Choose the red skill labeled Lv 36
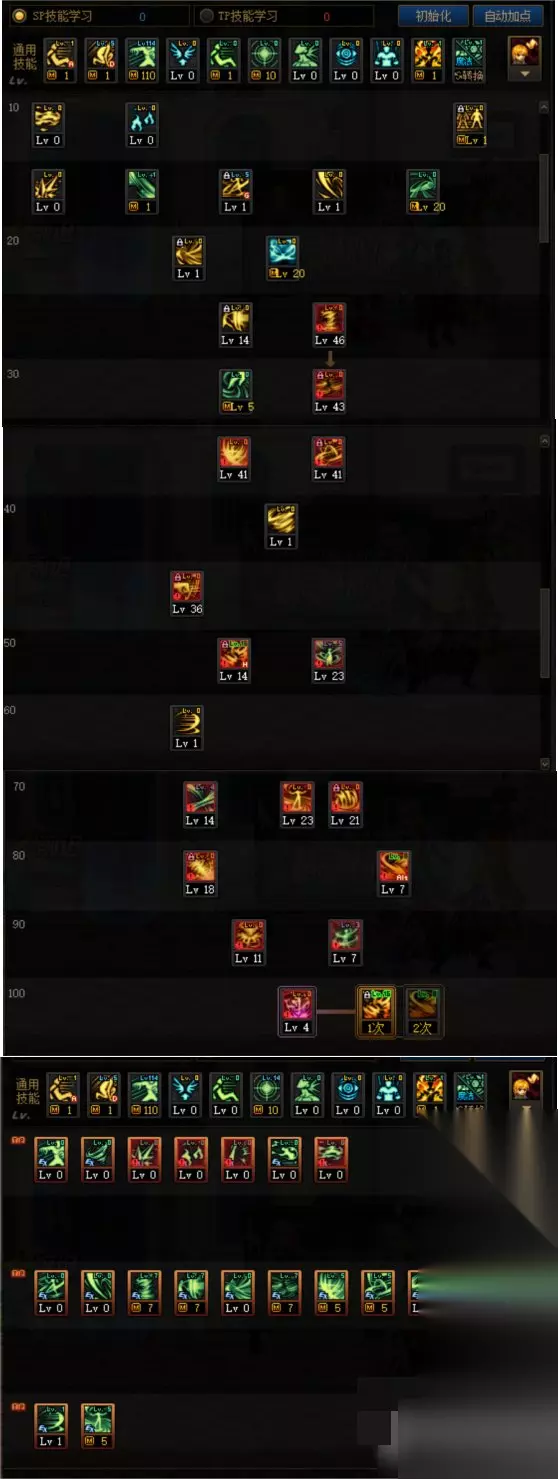The image size is (558, 1479). click(x=187, y=593)
